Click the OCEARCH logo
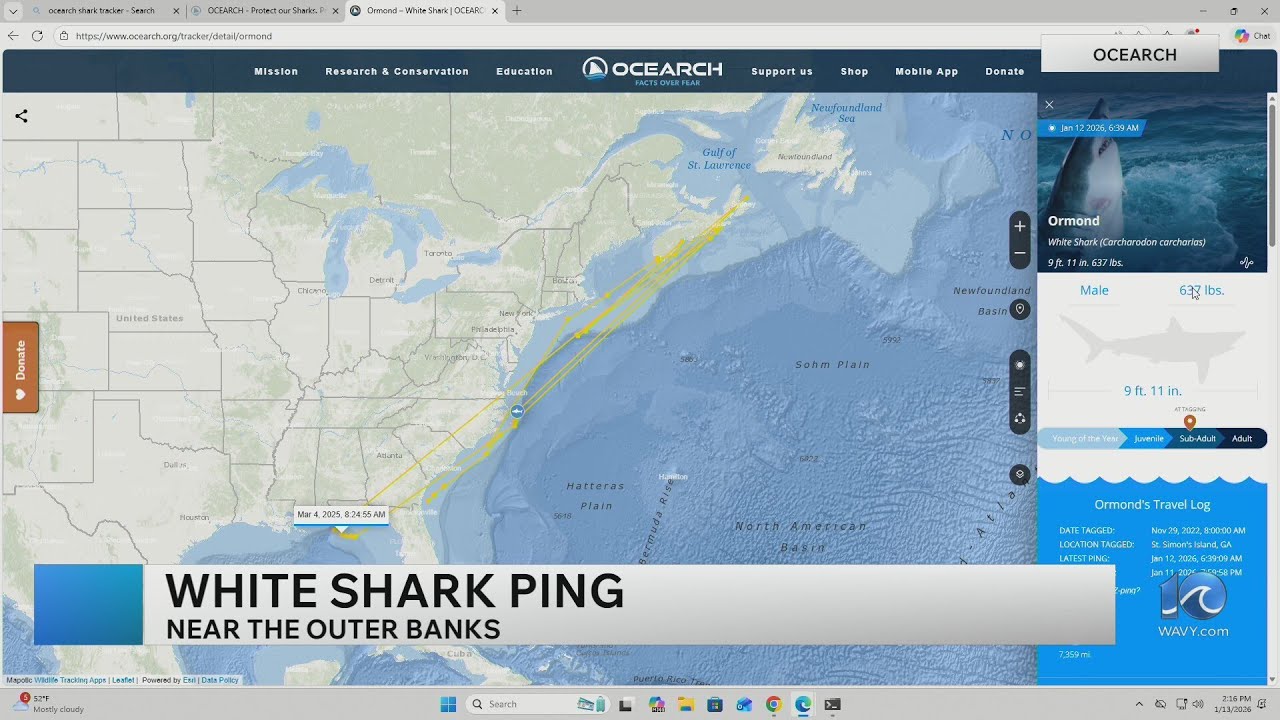This screenshot has width=1280, height=720. (652, 70)
